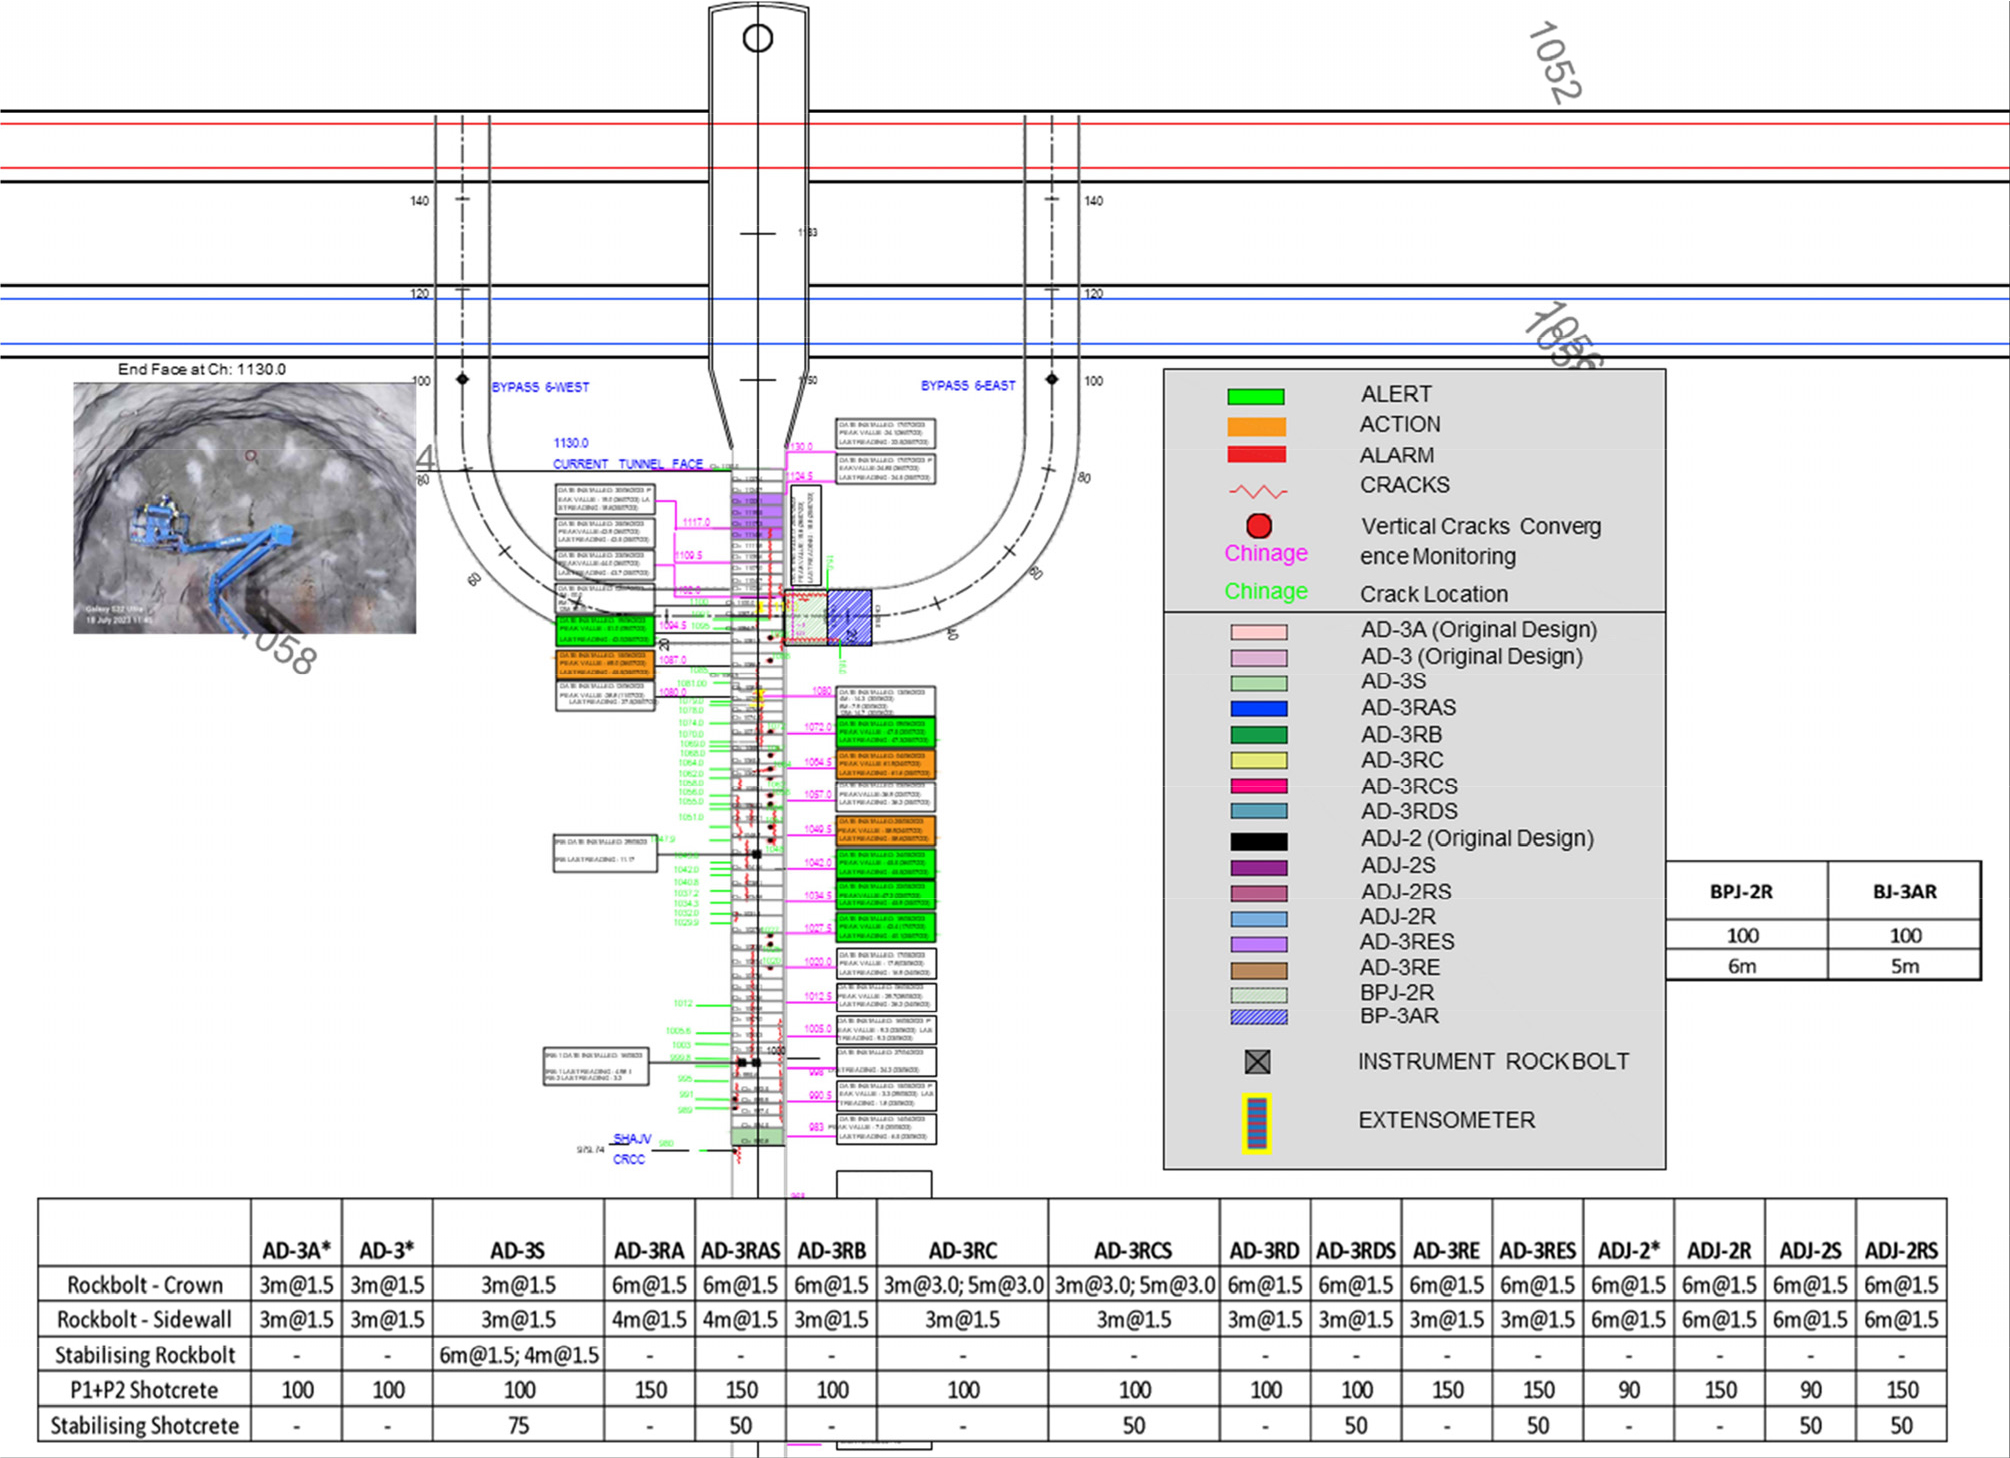Click the diamond marker beside Bypass 6-East label

[x=1051, y=379]
